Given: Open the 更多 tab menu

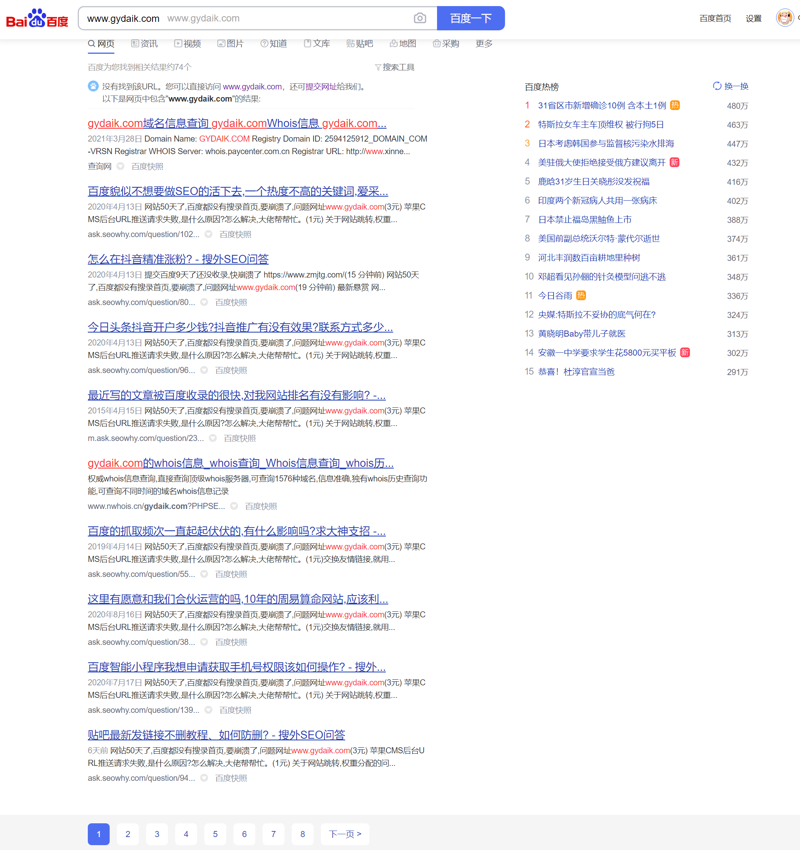Looking at the screenshot, I should (x=484, y=44).
